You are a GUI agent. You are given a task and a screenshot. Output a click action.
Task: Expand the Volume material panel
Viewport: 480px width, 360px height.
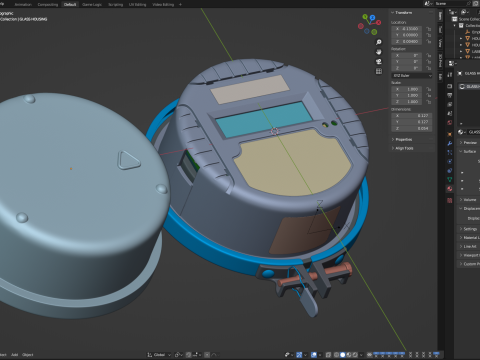click(x=469, y=199)
